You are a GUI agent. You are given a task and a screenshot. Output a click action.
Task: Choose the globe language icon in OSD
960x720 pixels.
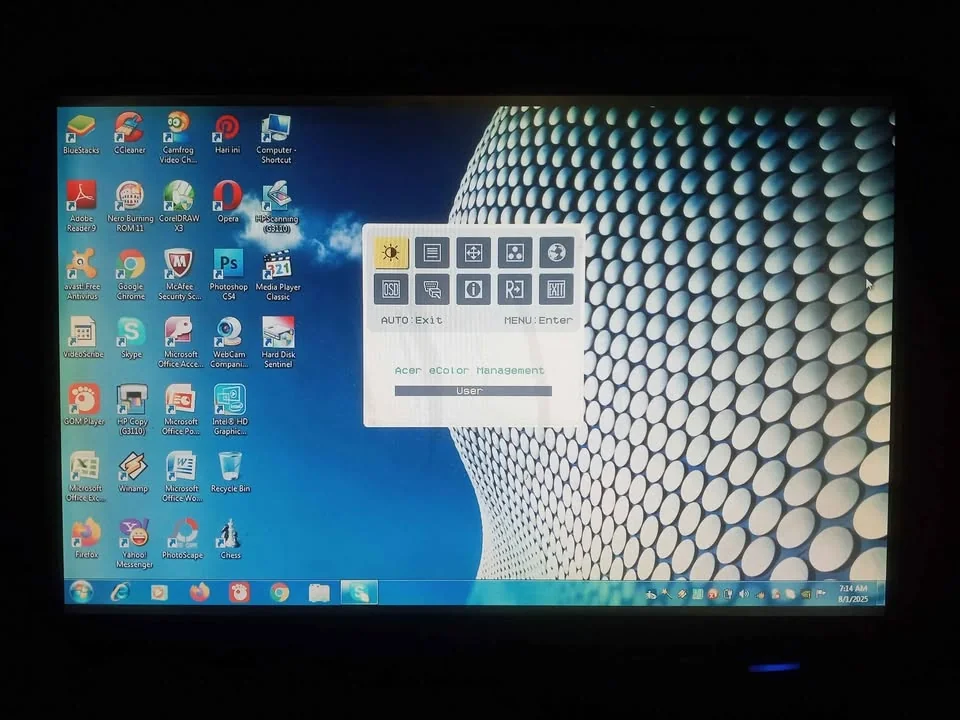[557, 252]
